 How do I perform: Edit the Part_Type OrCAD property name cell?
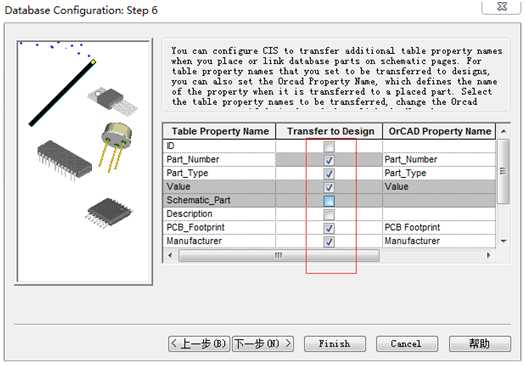pyautogui.click(x=439, y=173)
